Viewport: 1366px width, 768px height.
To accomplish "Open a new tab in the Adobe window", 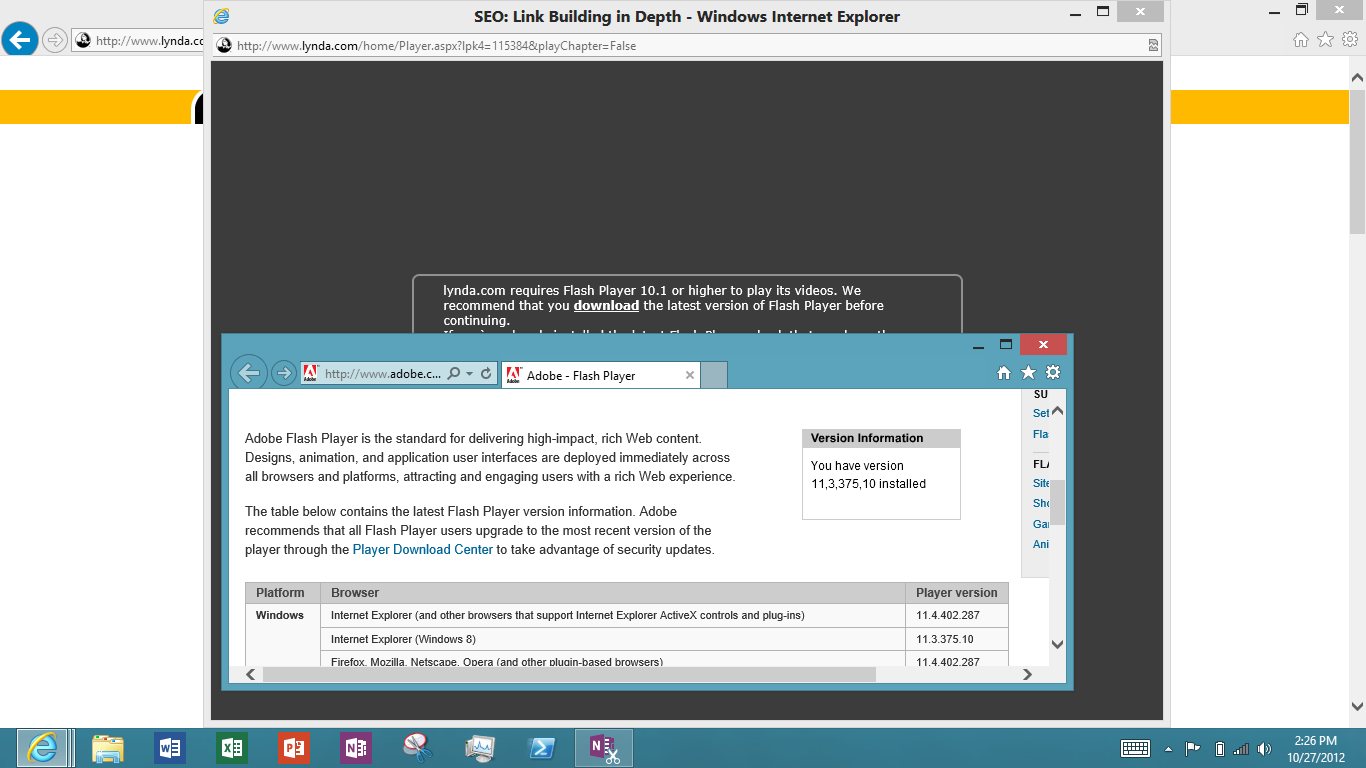I will click(714, 375).
